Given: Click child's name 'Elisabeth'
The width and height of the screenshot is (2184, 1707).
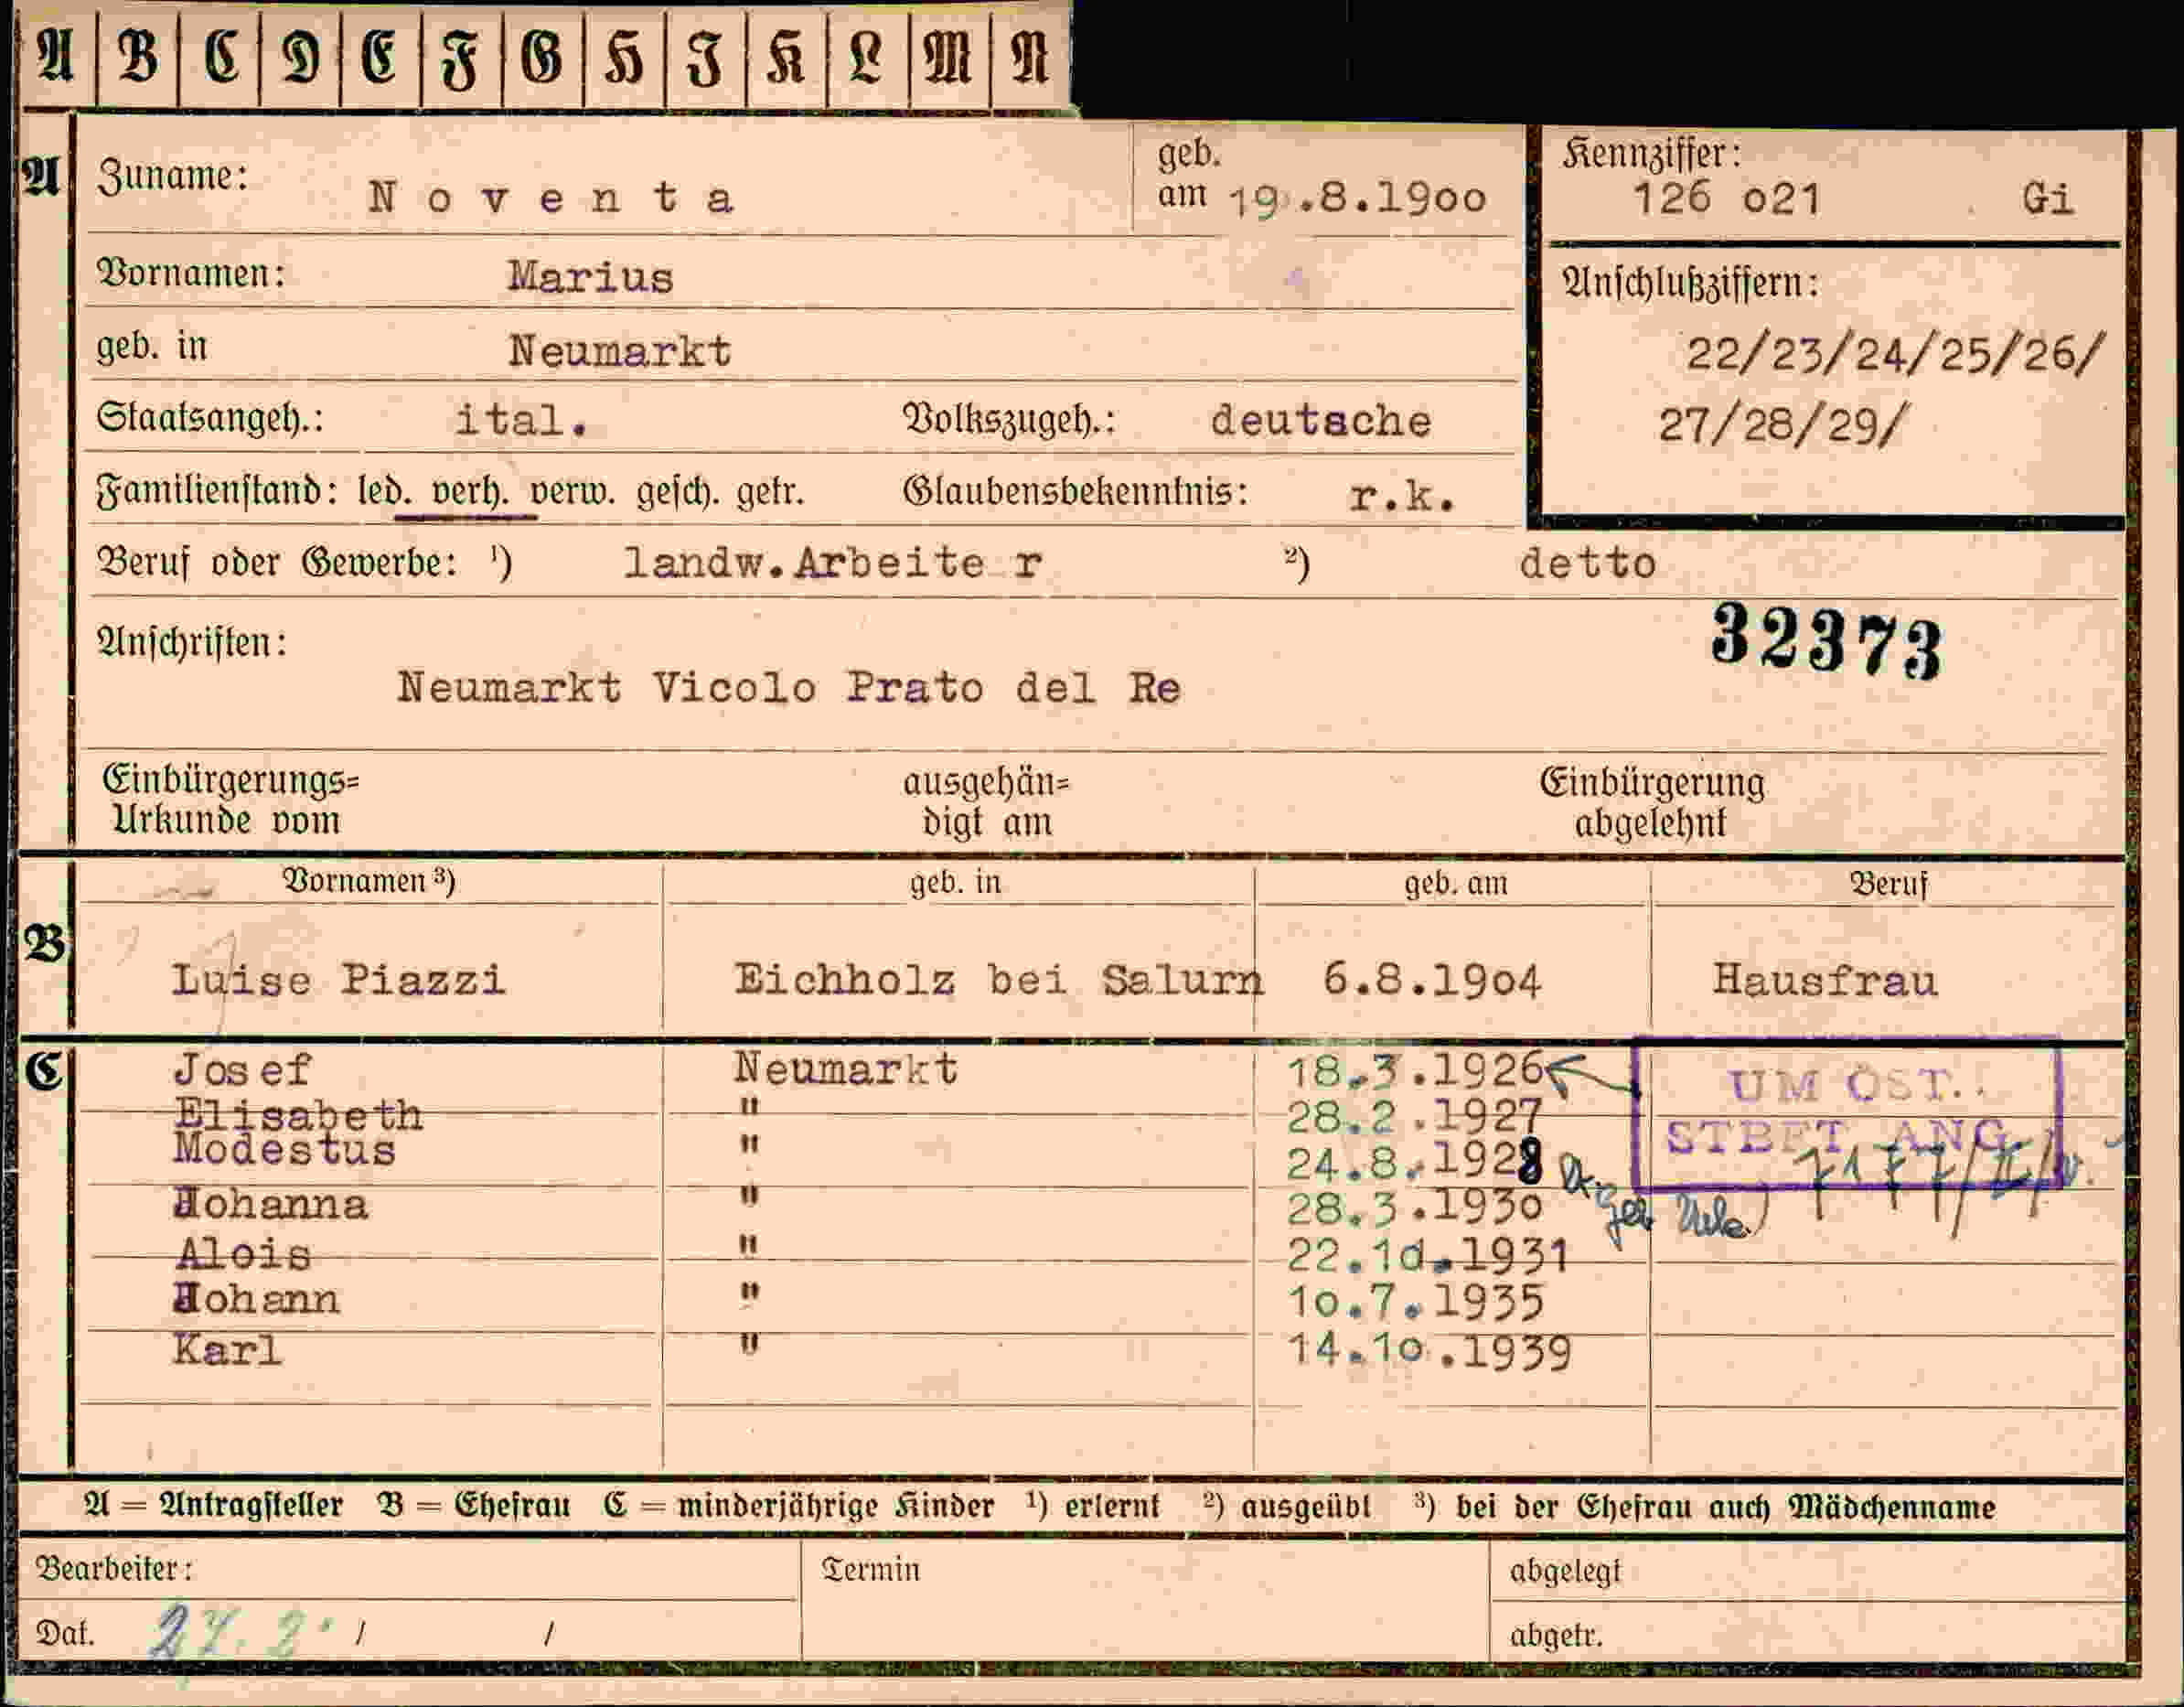Looking at the screenshot, I should tap(299, 1114).
